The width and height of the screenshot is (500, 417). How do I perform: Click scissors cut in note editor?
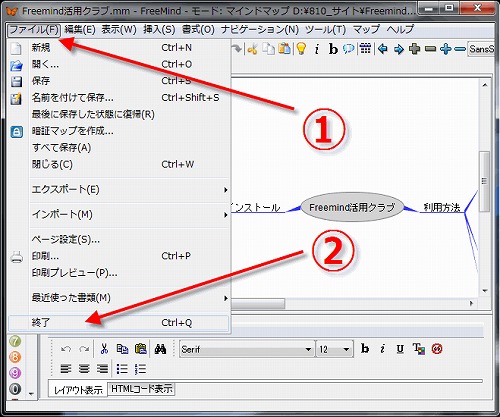(x=104, y=349)
